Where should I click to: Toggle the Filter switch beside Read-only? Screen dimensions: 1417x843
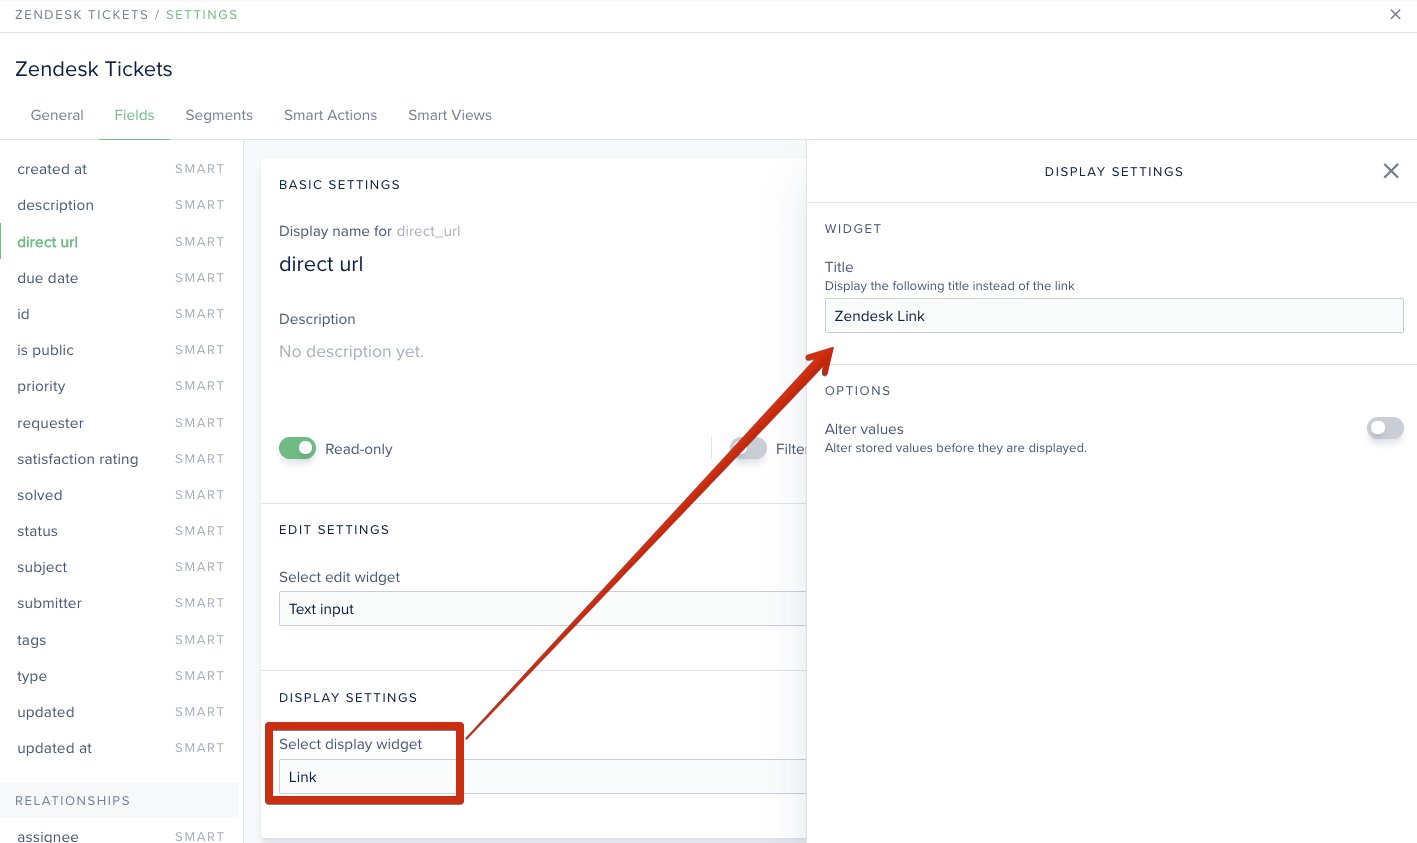click(x=748, y=448)
